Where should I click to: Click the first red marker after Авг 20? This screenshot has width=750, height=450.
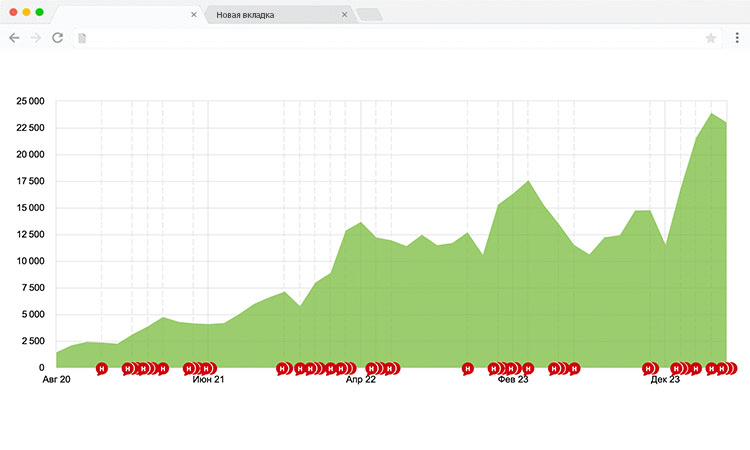pos(101,368)
